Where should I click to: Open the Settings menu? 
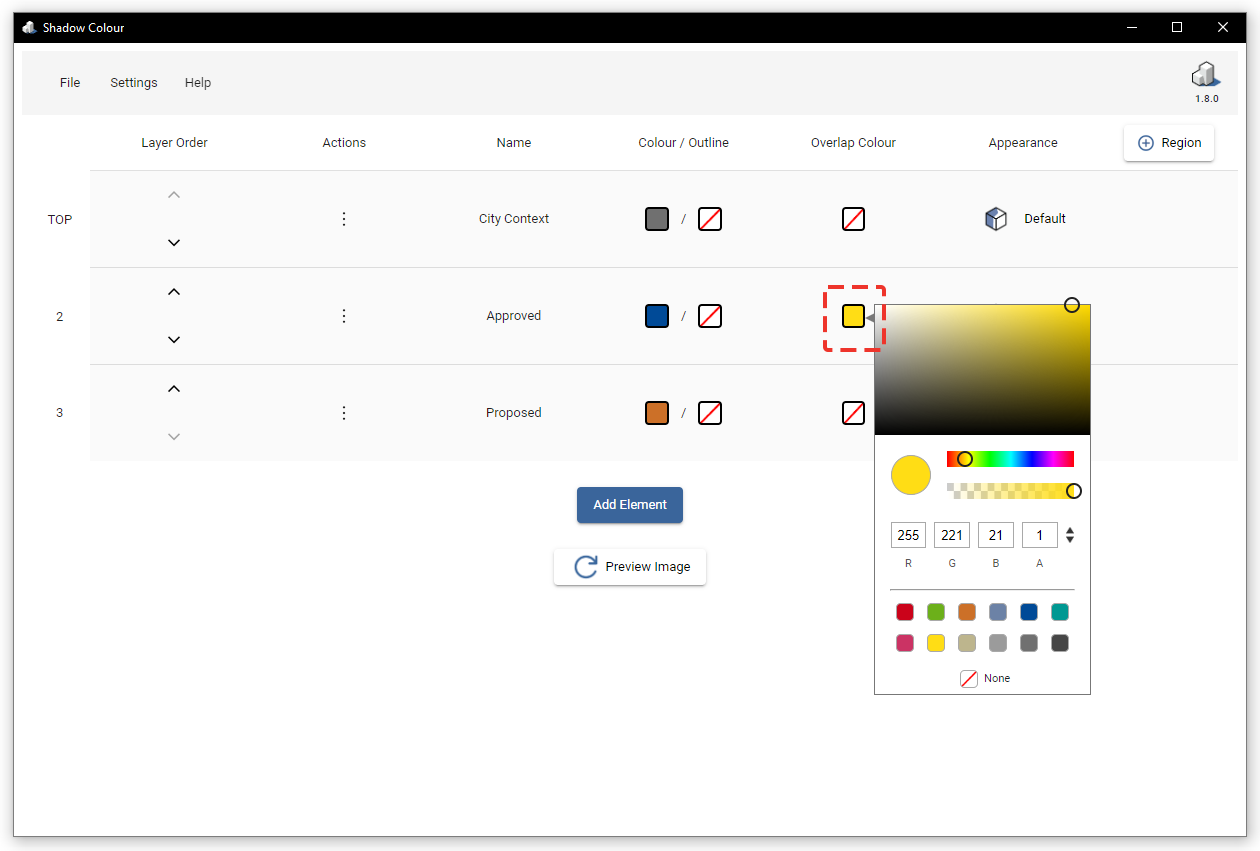coord(133,82)
